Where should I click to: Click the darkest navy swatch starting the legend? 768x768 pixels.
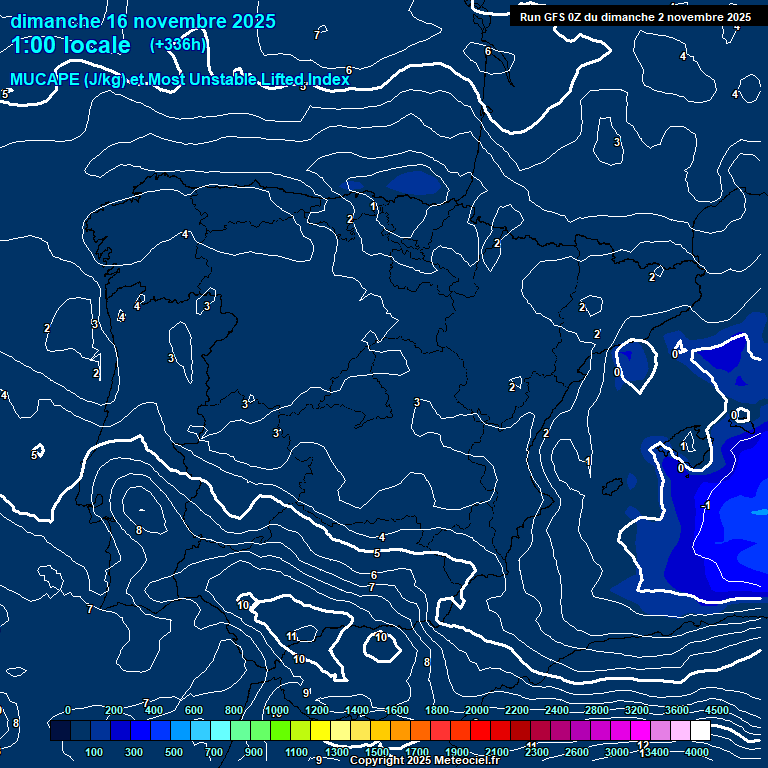[x=60, y=730]
